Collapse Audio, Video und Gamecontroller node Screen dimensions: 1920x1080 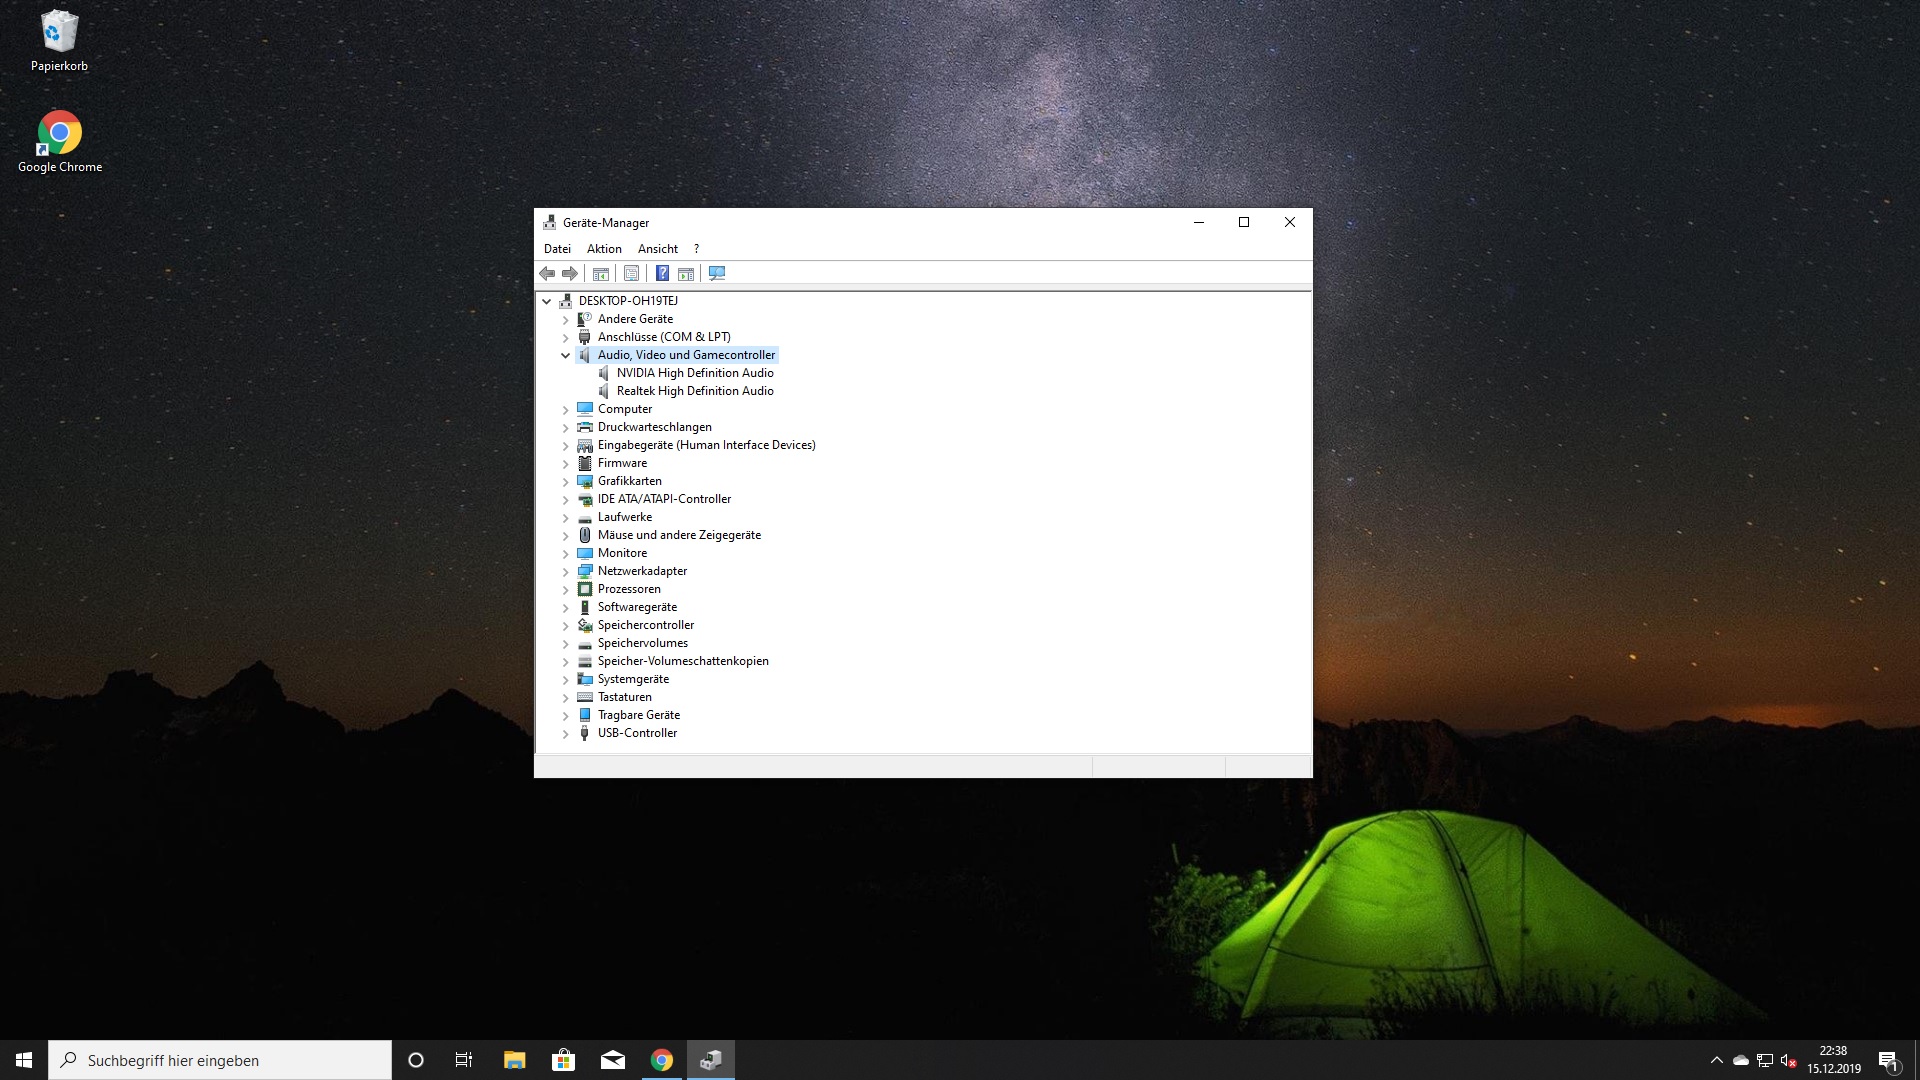pyautogui.click(x=565, y=355)
